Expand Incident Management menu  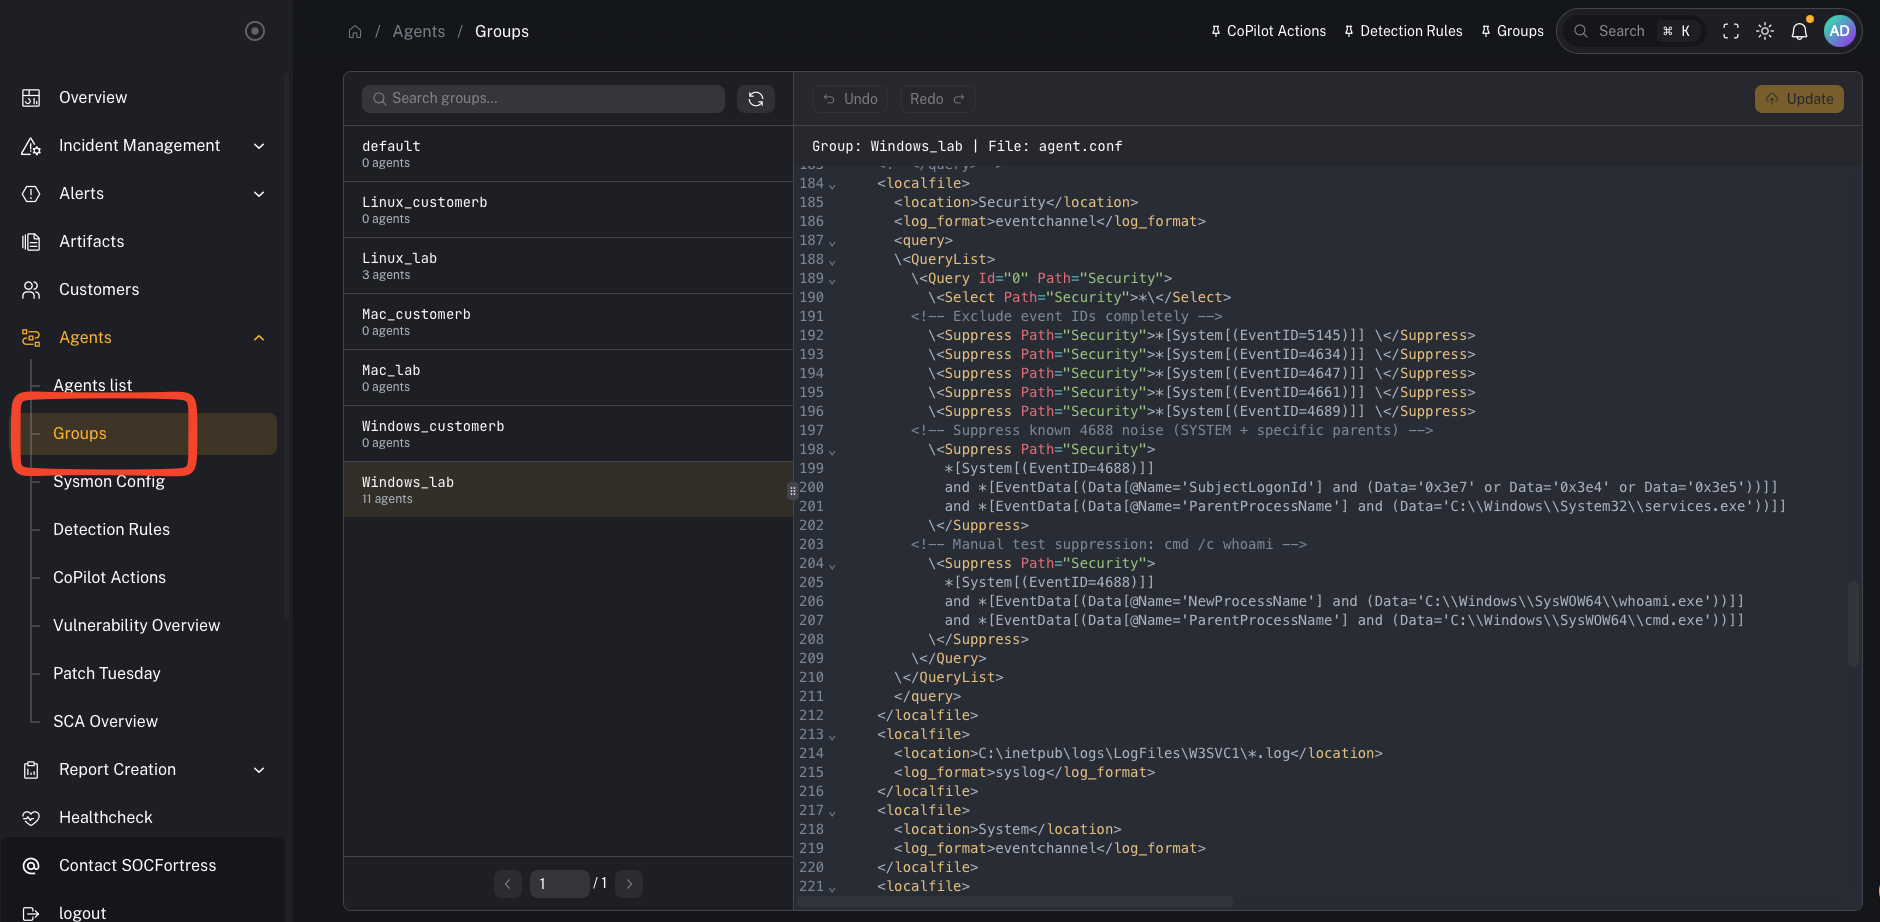[140, 145]
